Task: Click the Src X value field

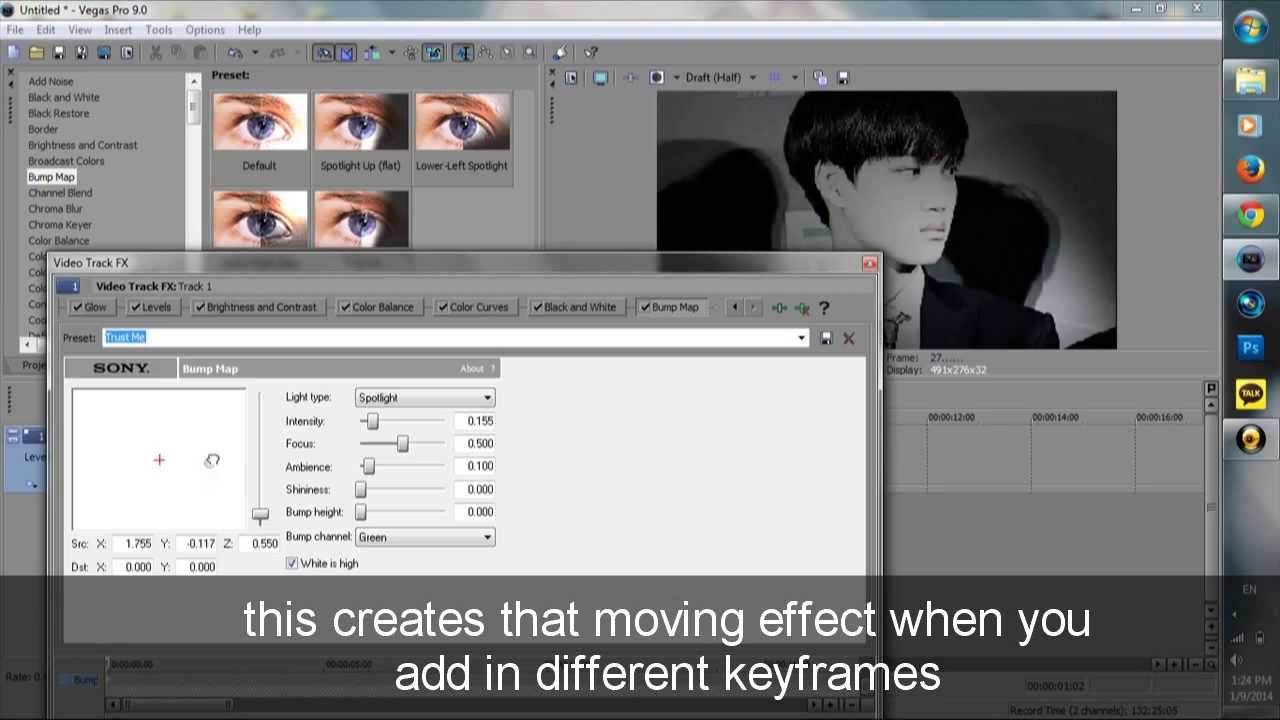Action: point(133,544)
